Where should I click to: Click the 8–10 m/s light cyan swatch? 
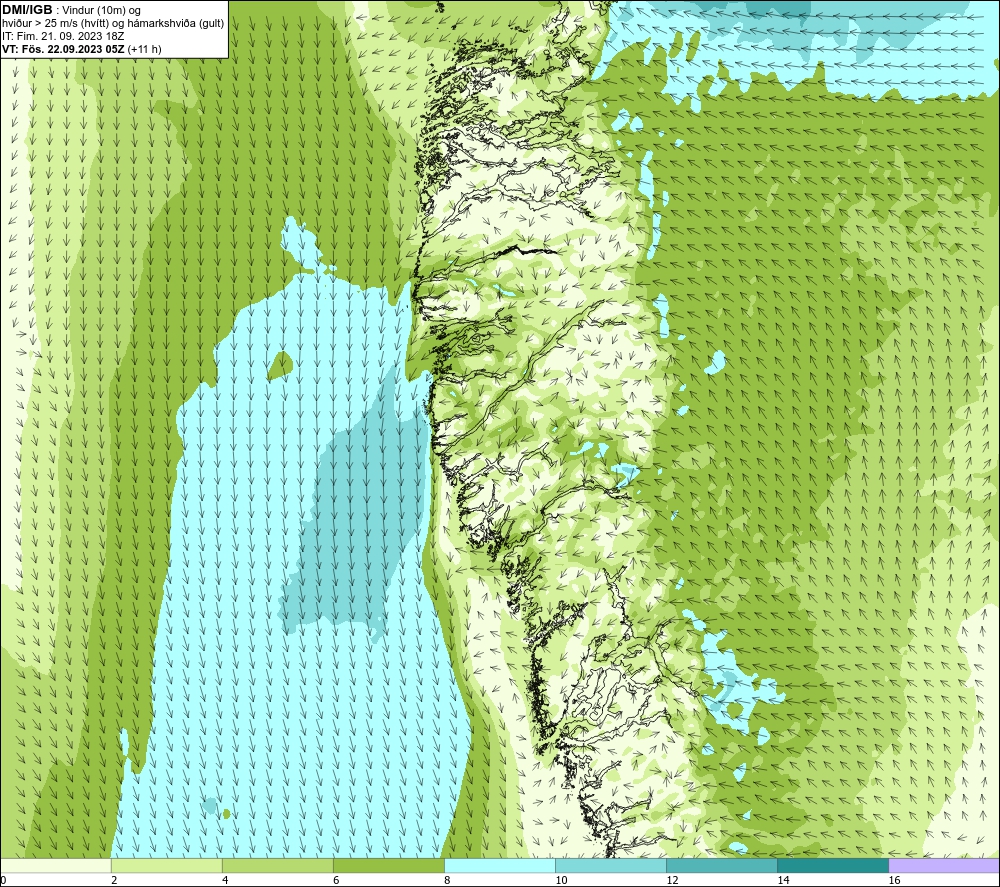(499, 865)
